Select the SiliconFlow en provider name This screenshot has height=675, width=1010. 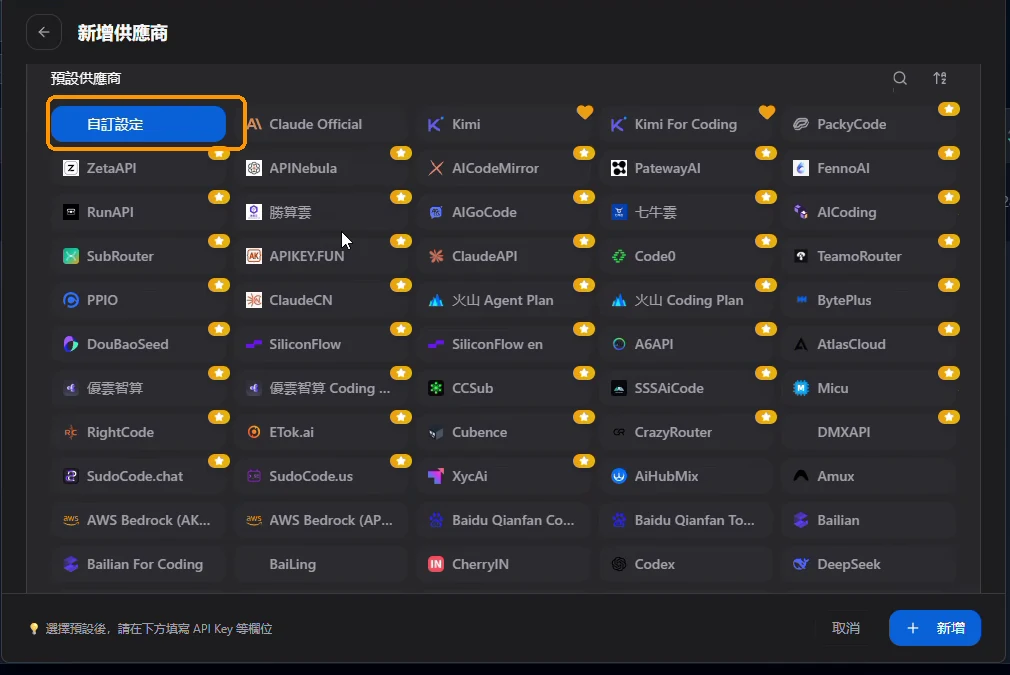[x=497, y=344]
